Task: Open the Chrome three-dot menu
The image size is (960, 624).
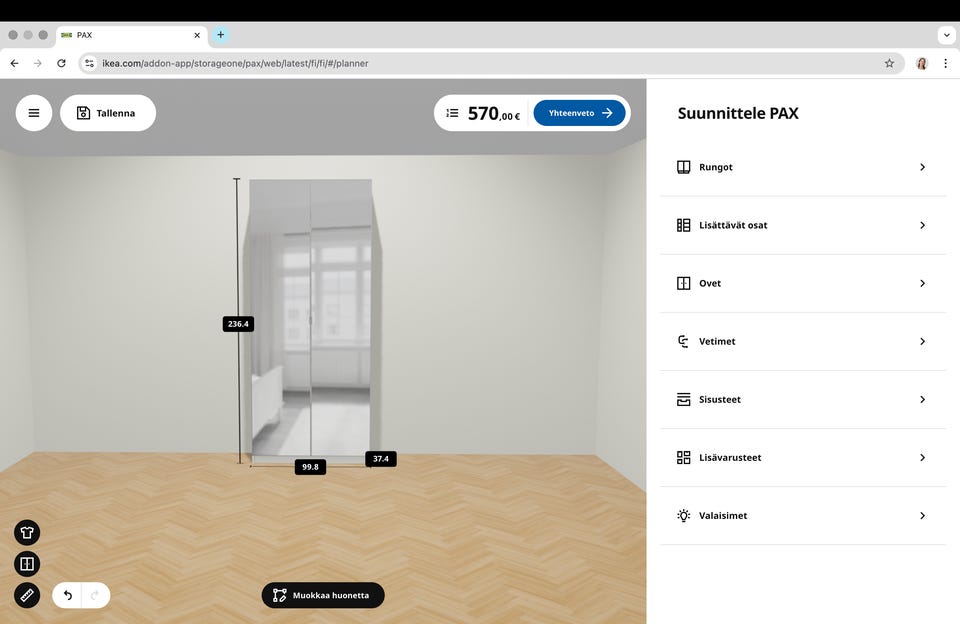Action: tap(945, 63)
